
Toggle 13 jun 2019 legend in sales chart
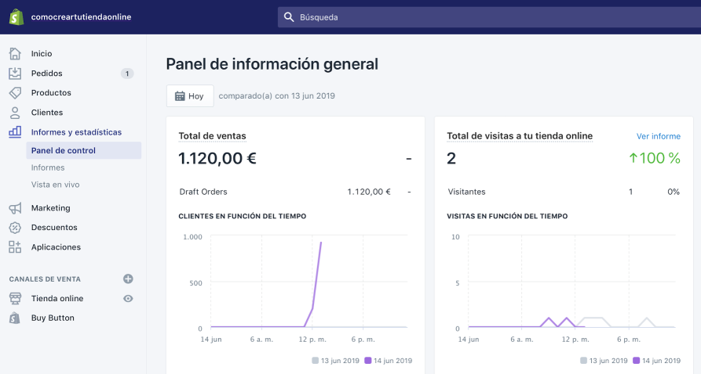pos(335,361)
